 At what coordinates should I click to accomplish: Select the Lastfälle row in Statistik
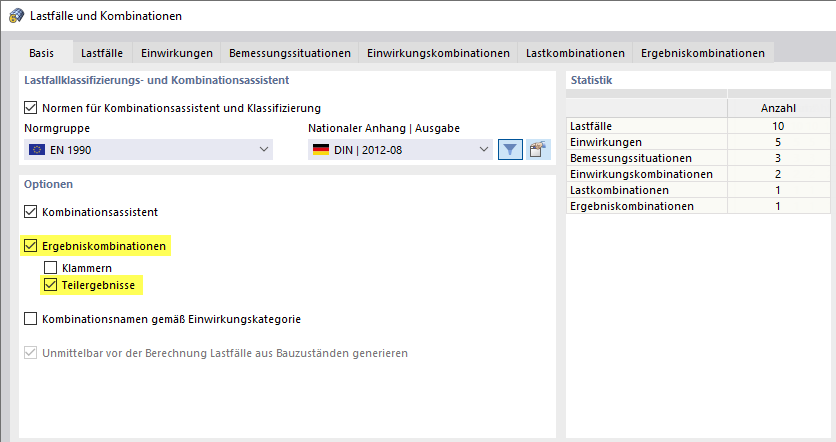tap(698, 126)
